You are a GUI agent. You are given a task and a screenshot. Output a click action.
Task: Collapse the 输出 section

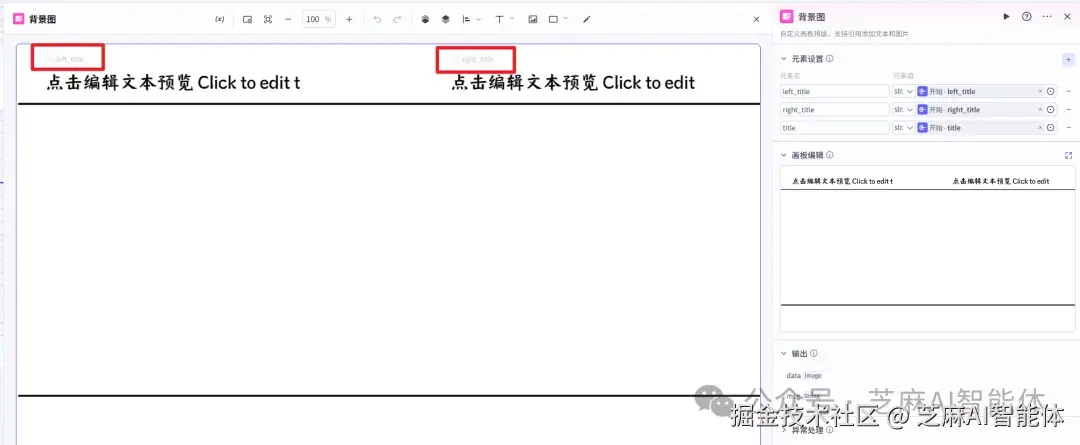(784, 353)
